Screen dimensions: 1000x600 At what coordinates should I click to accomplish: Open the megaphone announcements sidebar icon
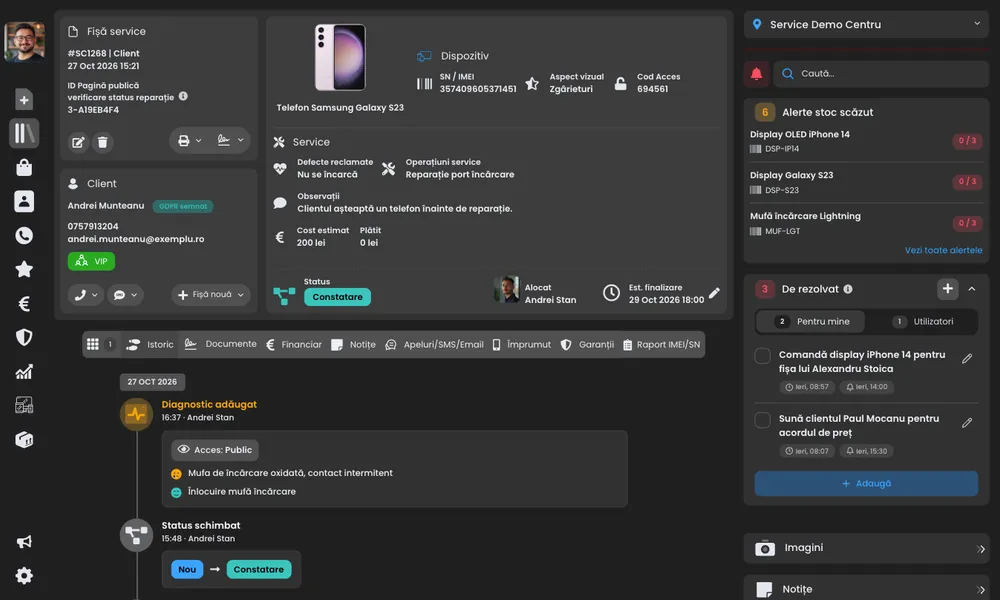pyautogui.click(x=24, y=542)
